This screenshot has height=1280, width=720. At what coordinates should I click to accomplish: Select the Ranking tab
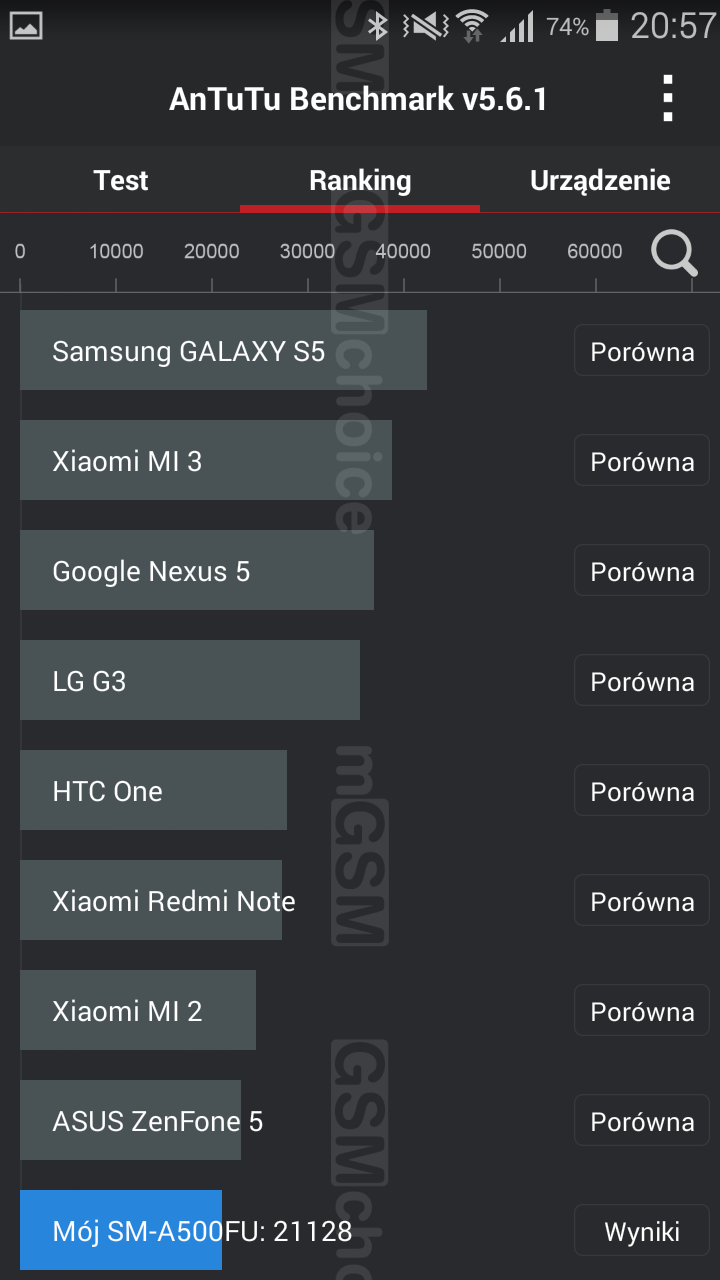click(x=360, y=181)
